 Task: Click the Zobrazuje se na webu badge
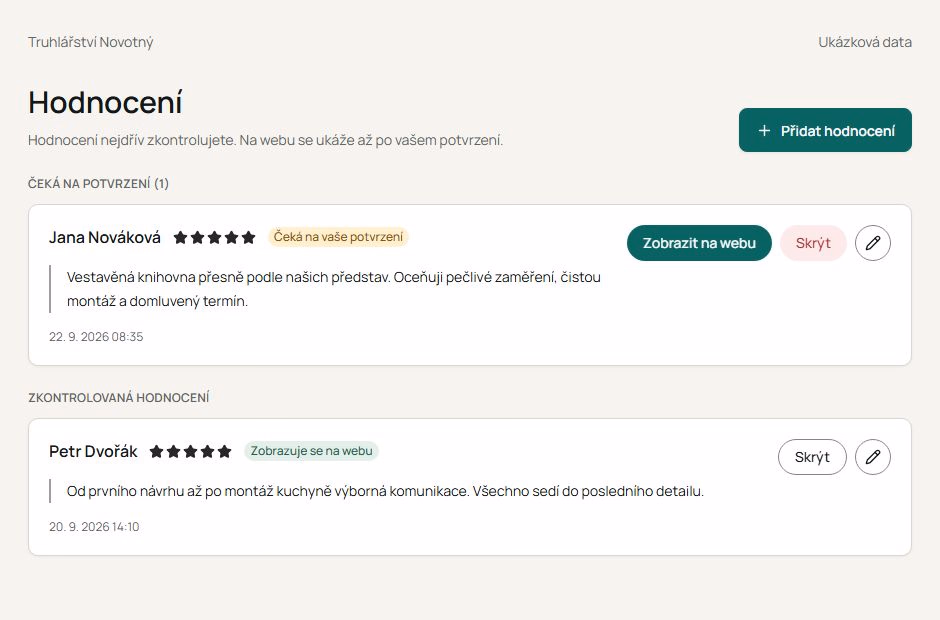(311, 451)
